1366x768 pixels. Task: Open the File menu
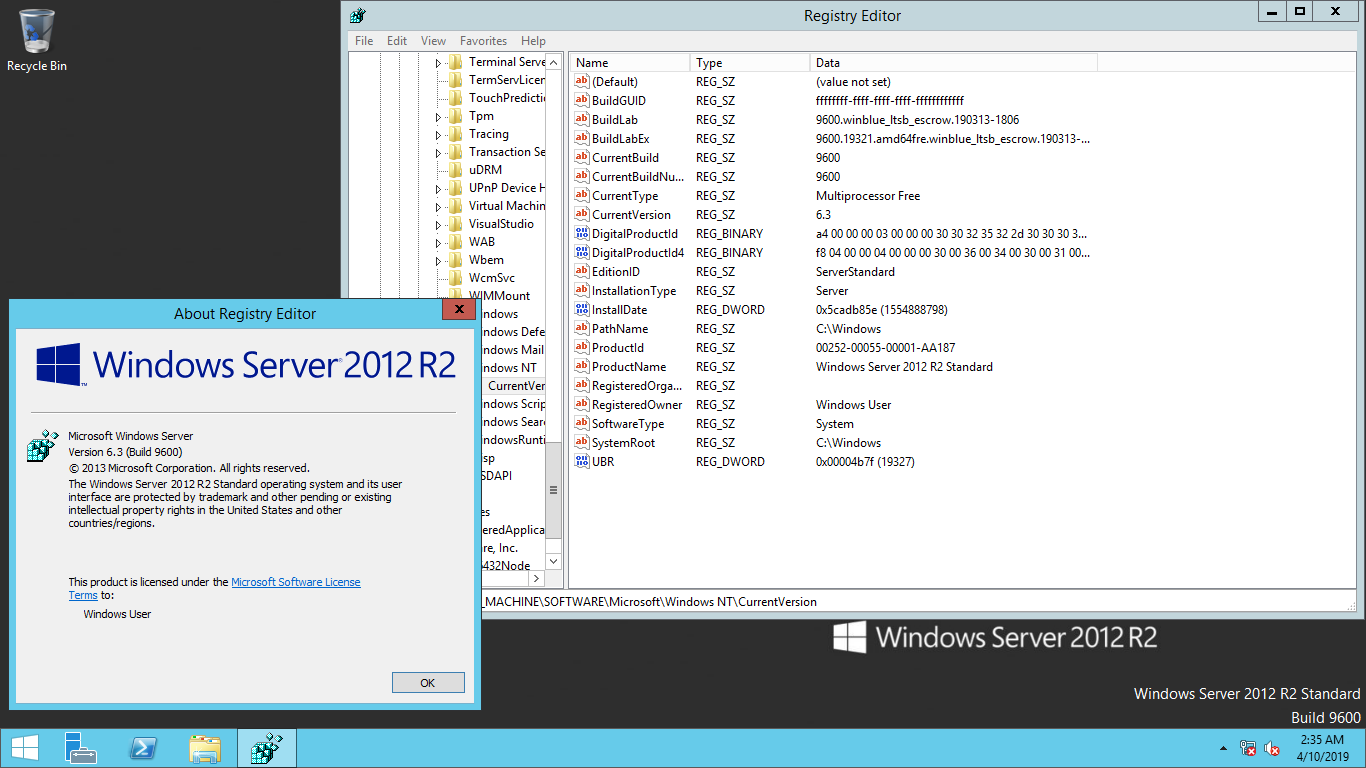click(x=364, y=41)
